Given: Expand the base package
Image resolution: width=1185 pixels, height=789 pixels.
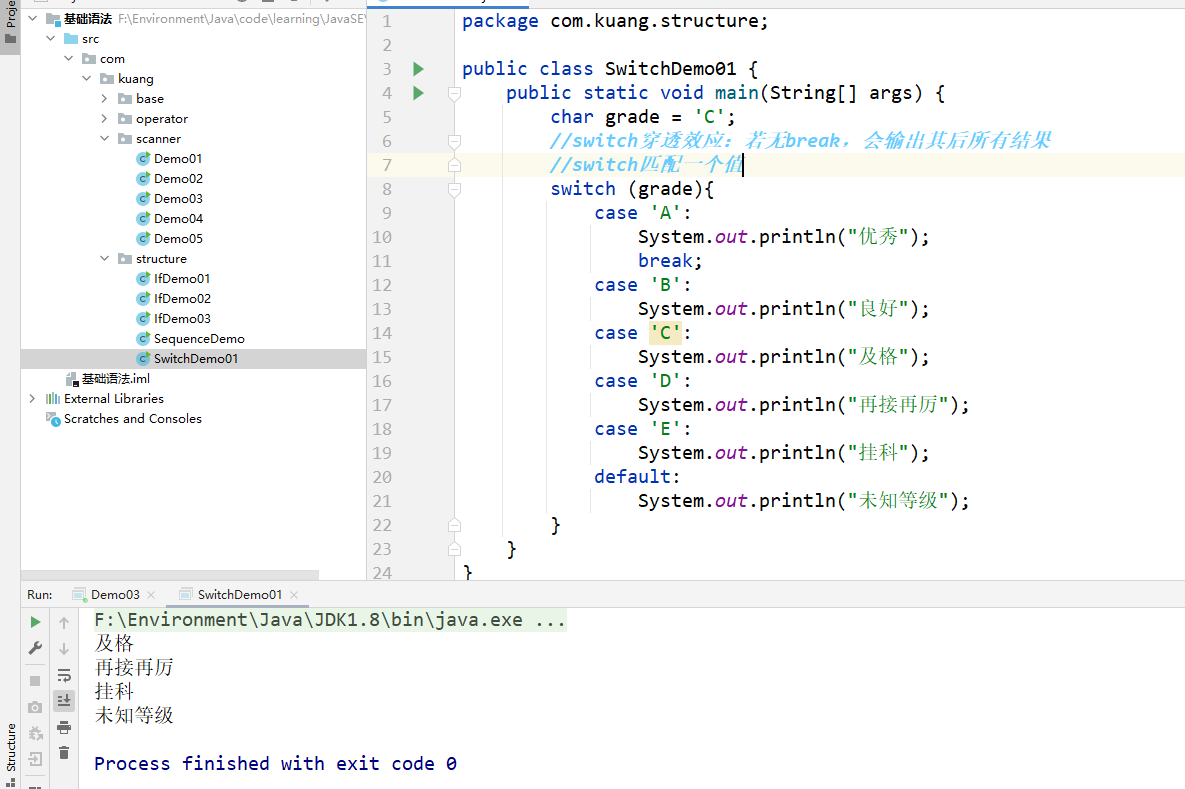Looking at the screenshot, I should tap(104, 98).
